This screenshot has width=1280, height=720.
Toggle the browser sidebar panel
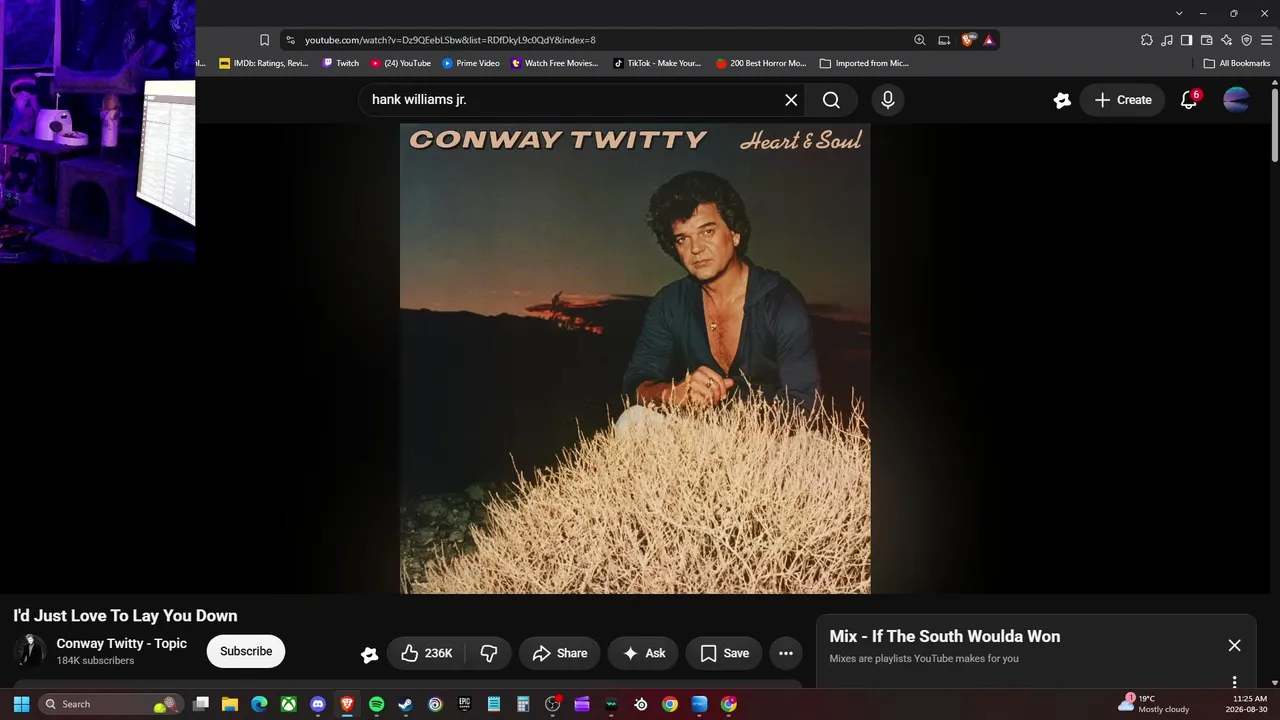(x=1186, y=40)
